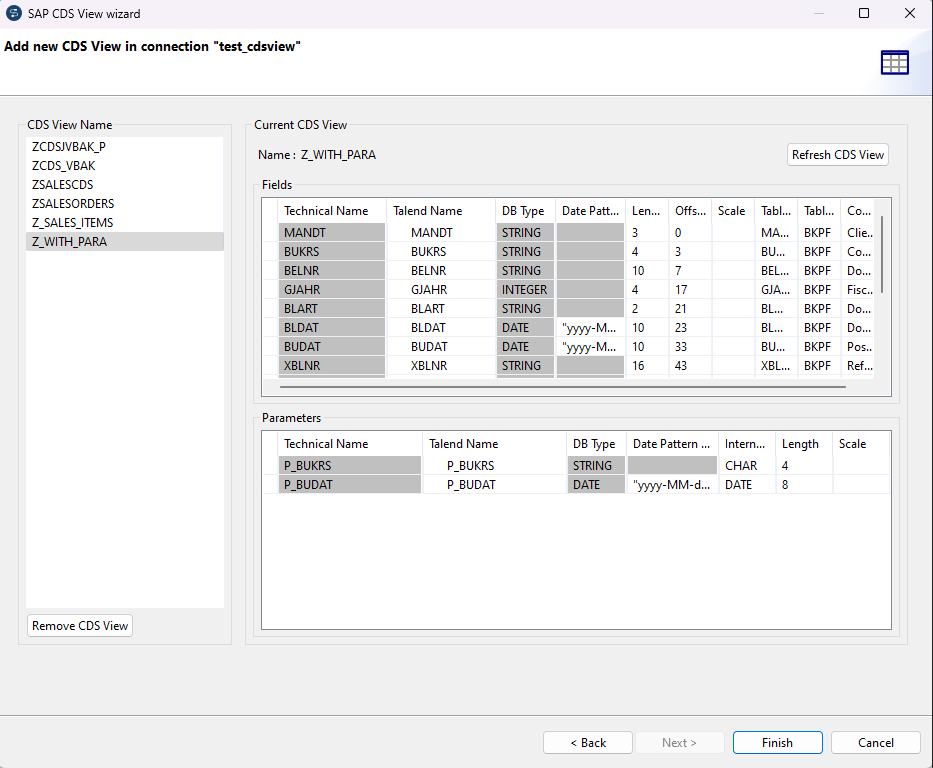
Task: Select ZCDSJVBAK_P in the CDS View Name list
Action: (x=68, y=146)
